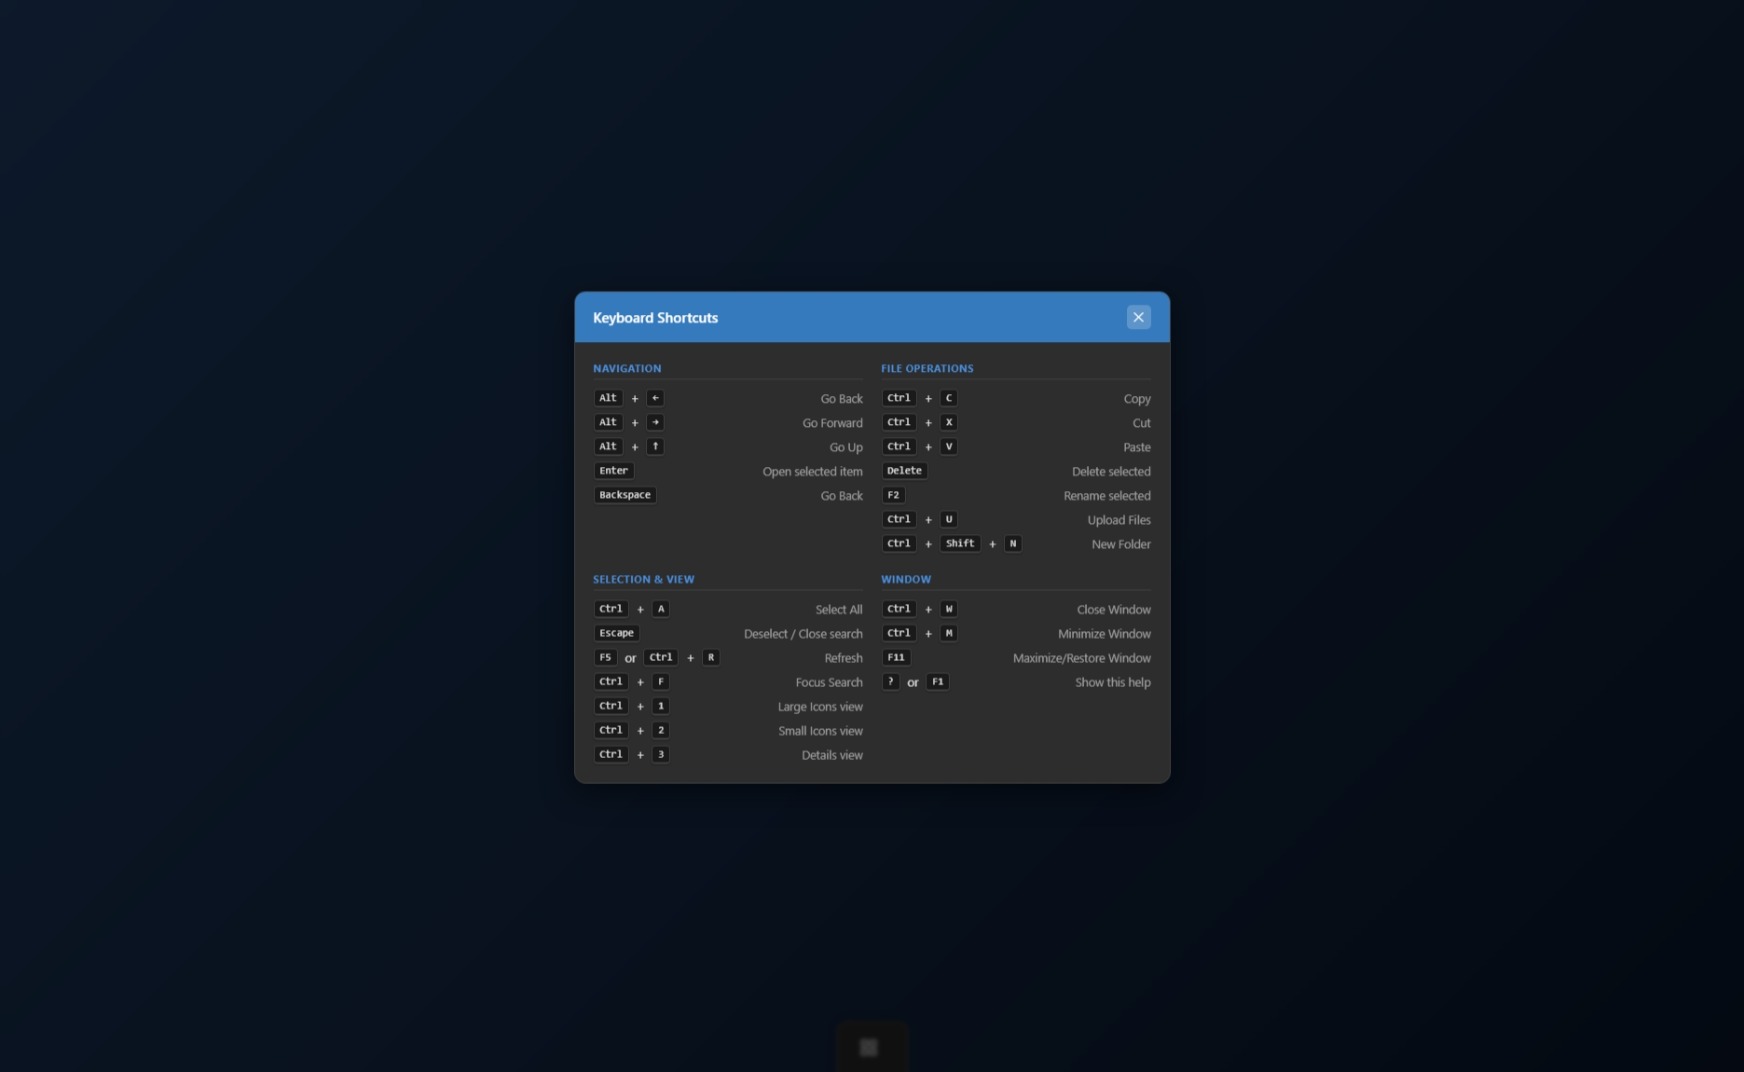Click the Backspace key badge
1744x1072 pixels.
[624, 495]
